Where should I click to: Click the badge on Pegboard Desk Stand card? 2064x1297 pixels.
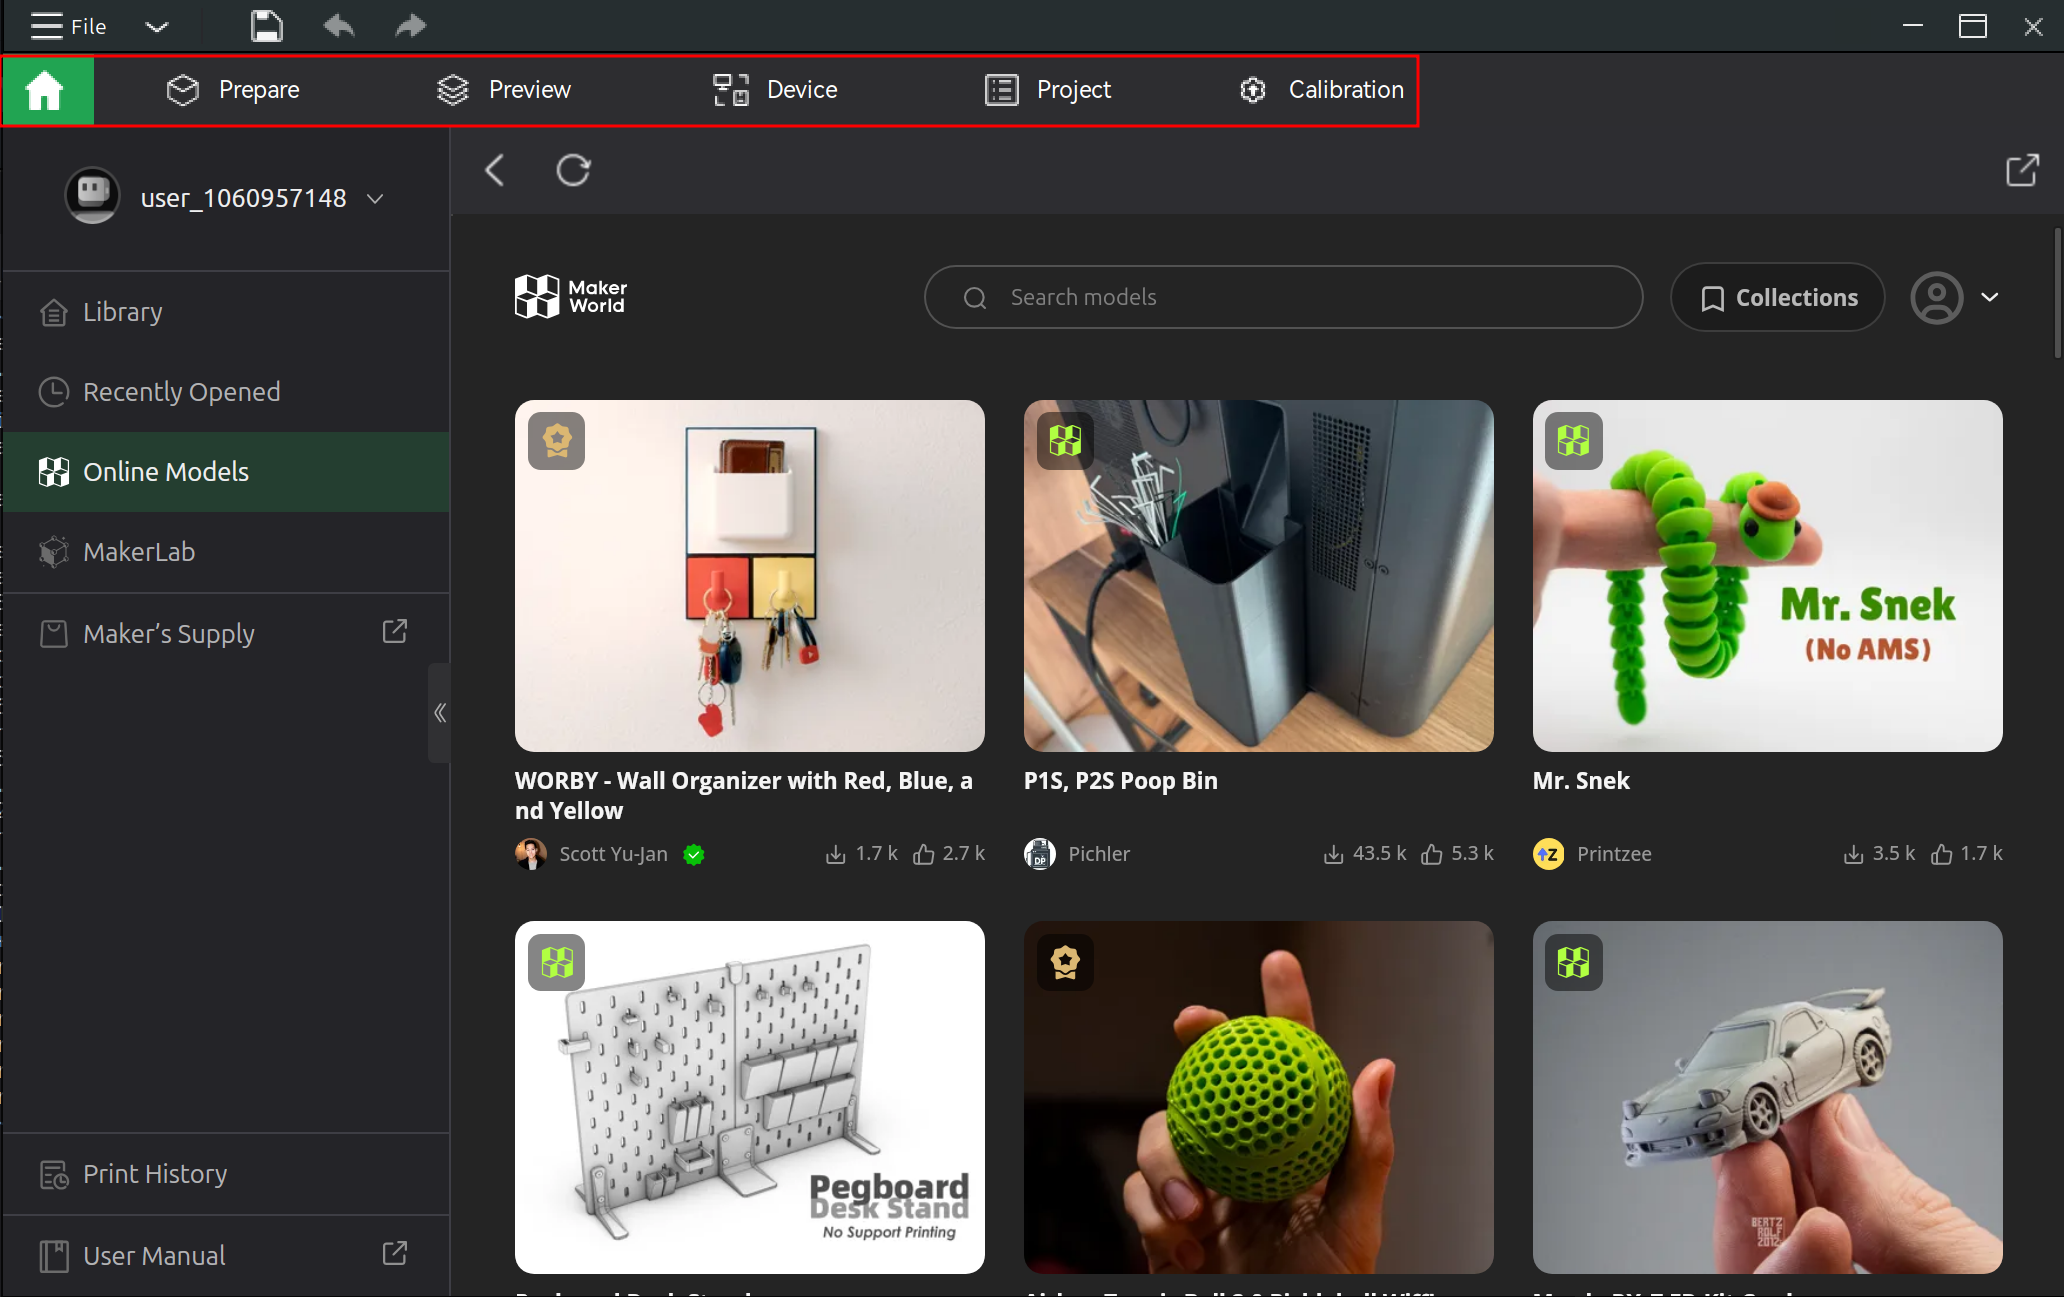click(557, 963)
